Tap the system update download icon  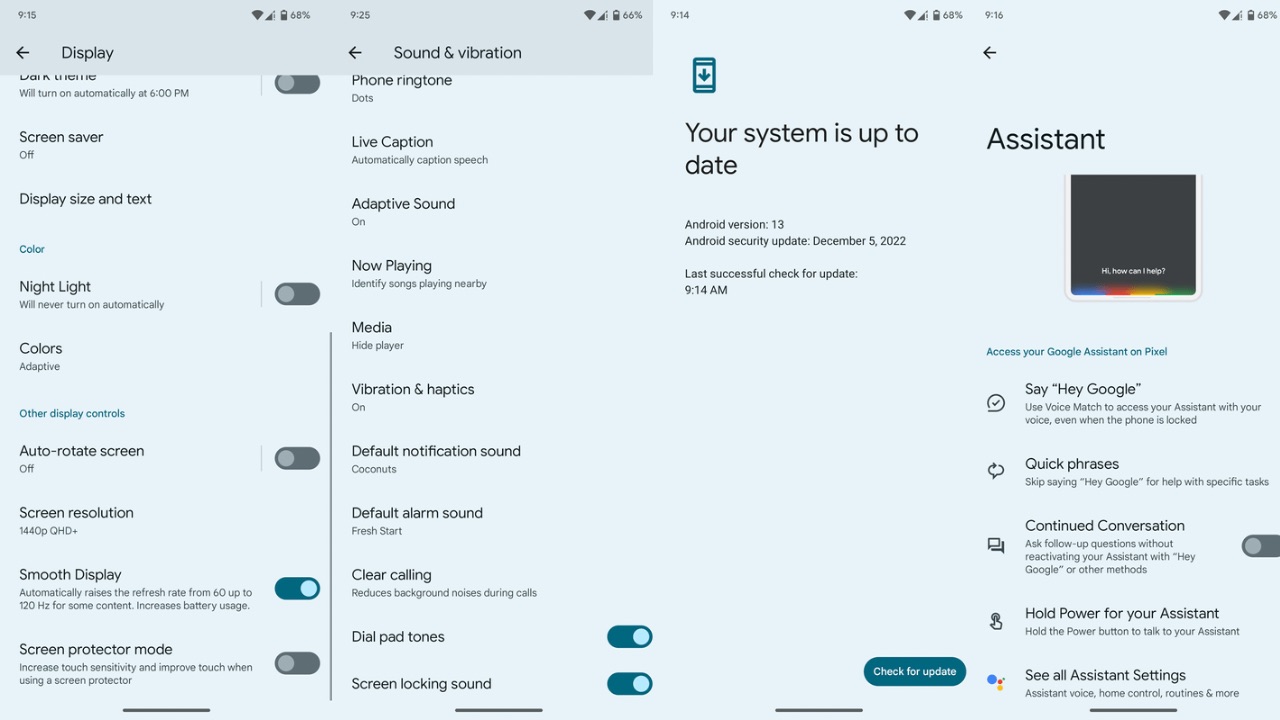pos(704,75)
